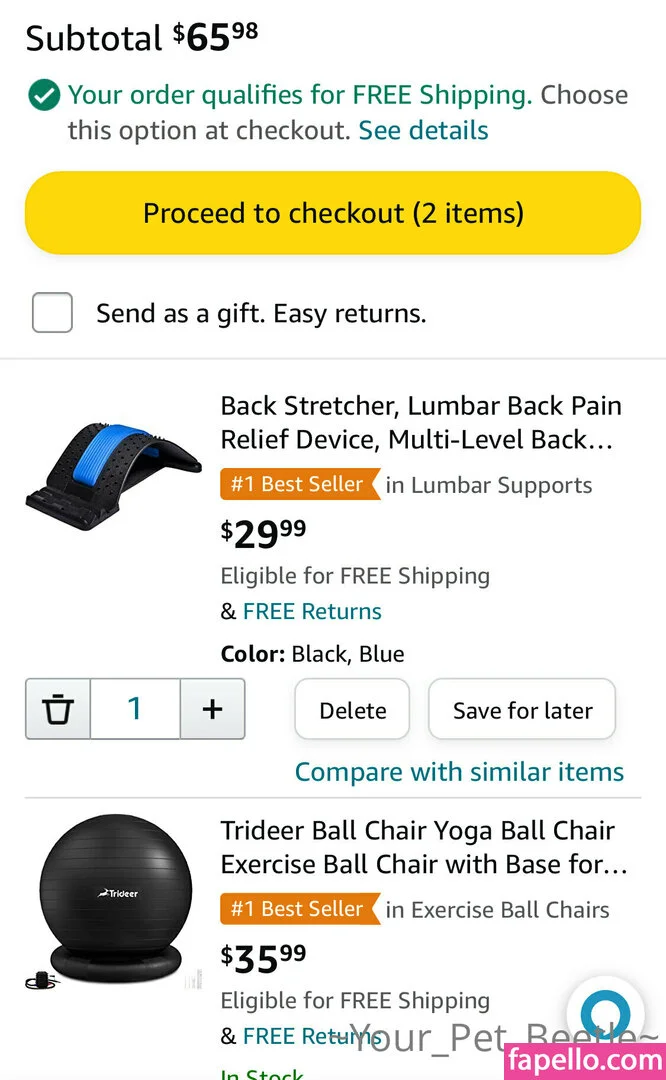
Task: Delete the Back Stretcher from cart
Action: [x=352, y=710]
